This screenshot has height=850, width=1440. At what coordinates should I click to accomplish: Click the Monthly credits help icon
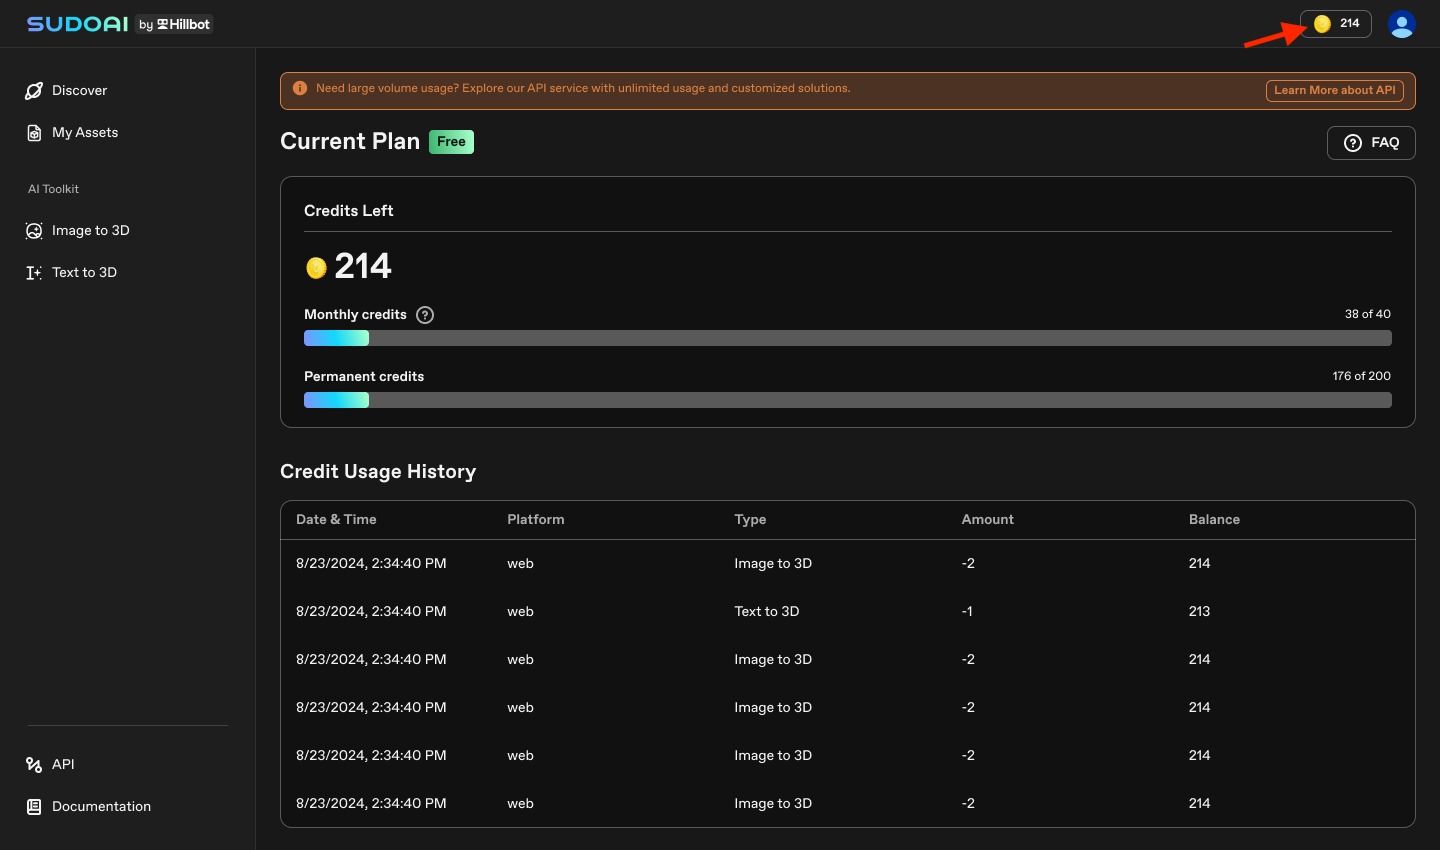[425, 315]
